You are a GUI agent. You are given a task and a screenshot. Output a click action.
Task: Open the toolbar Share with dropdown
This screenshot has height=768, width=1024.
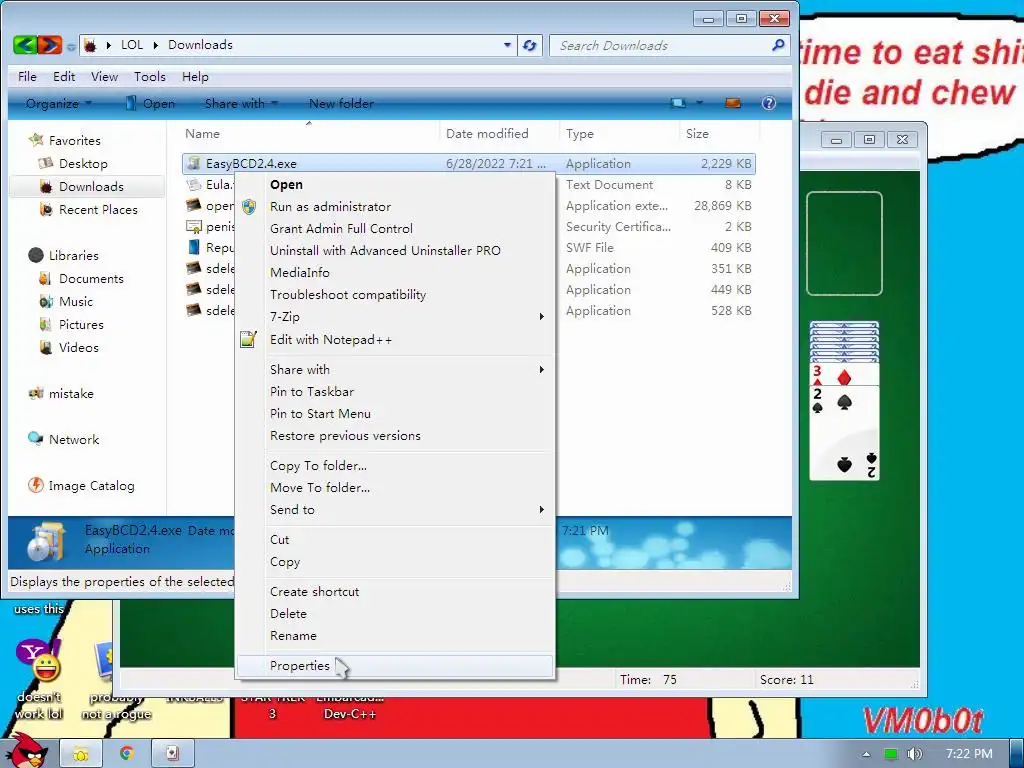pyautogui.click(x=242, y=103)
